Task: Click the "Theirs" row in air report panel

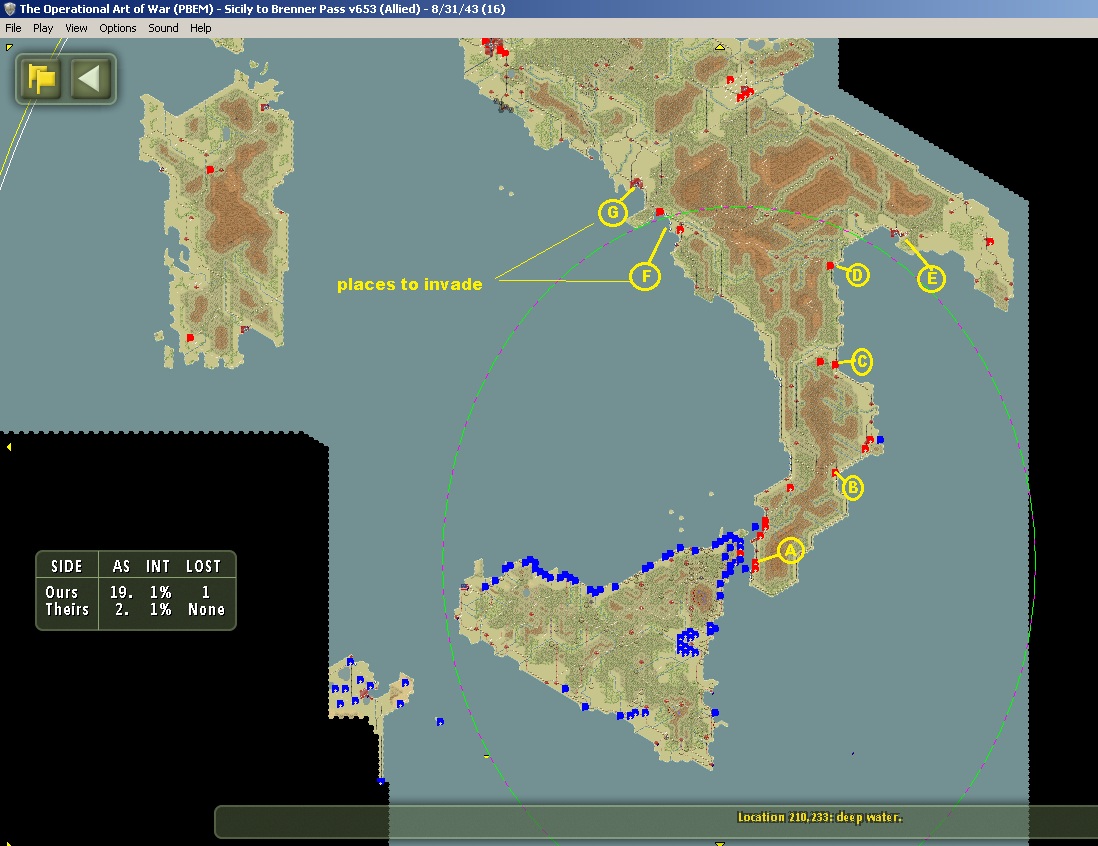Action: click(x=136, y=609)
